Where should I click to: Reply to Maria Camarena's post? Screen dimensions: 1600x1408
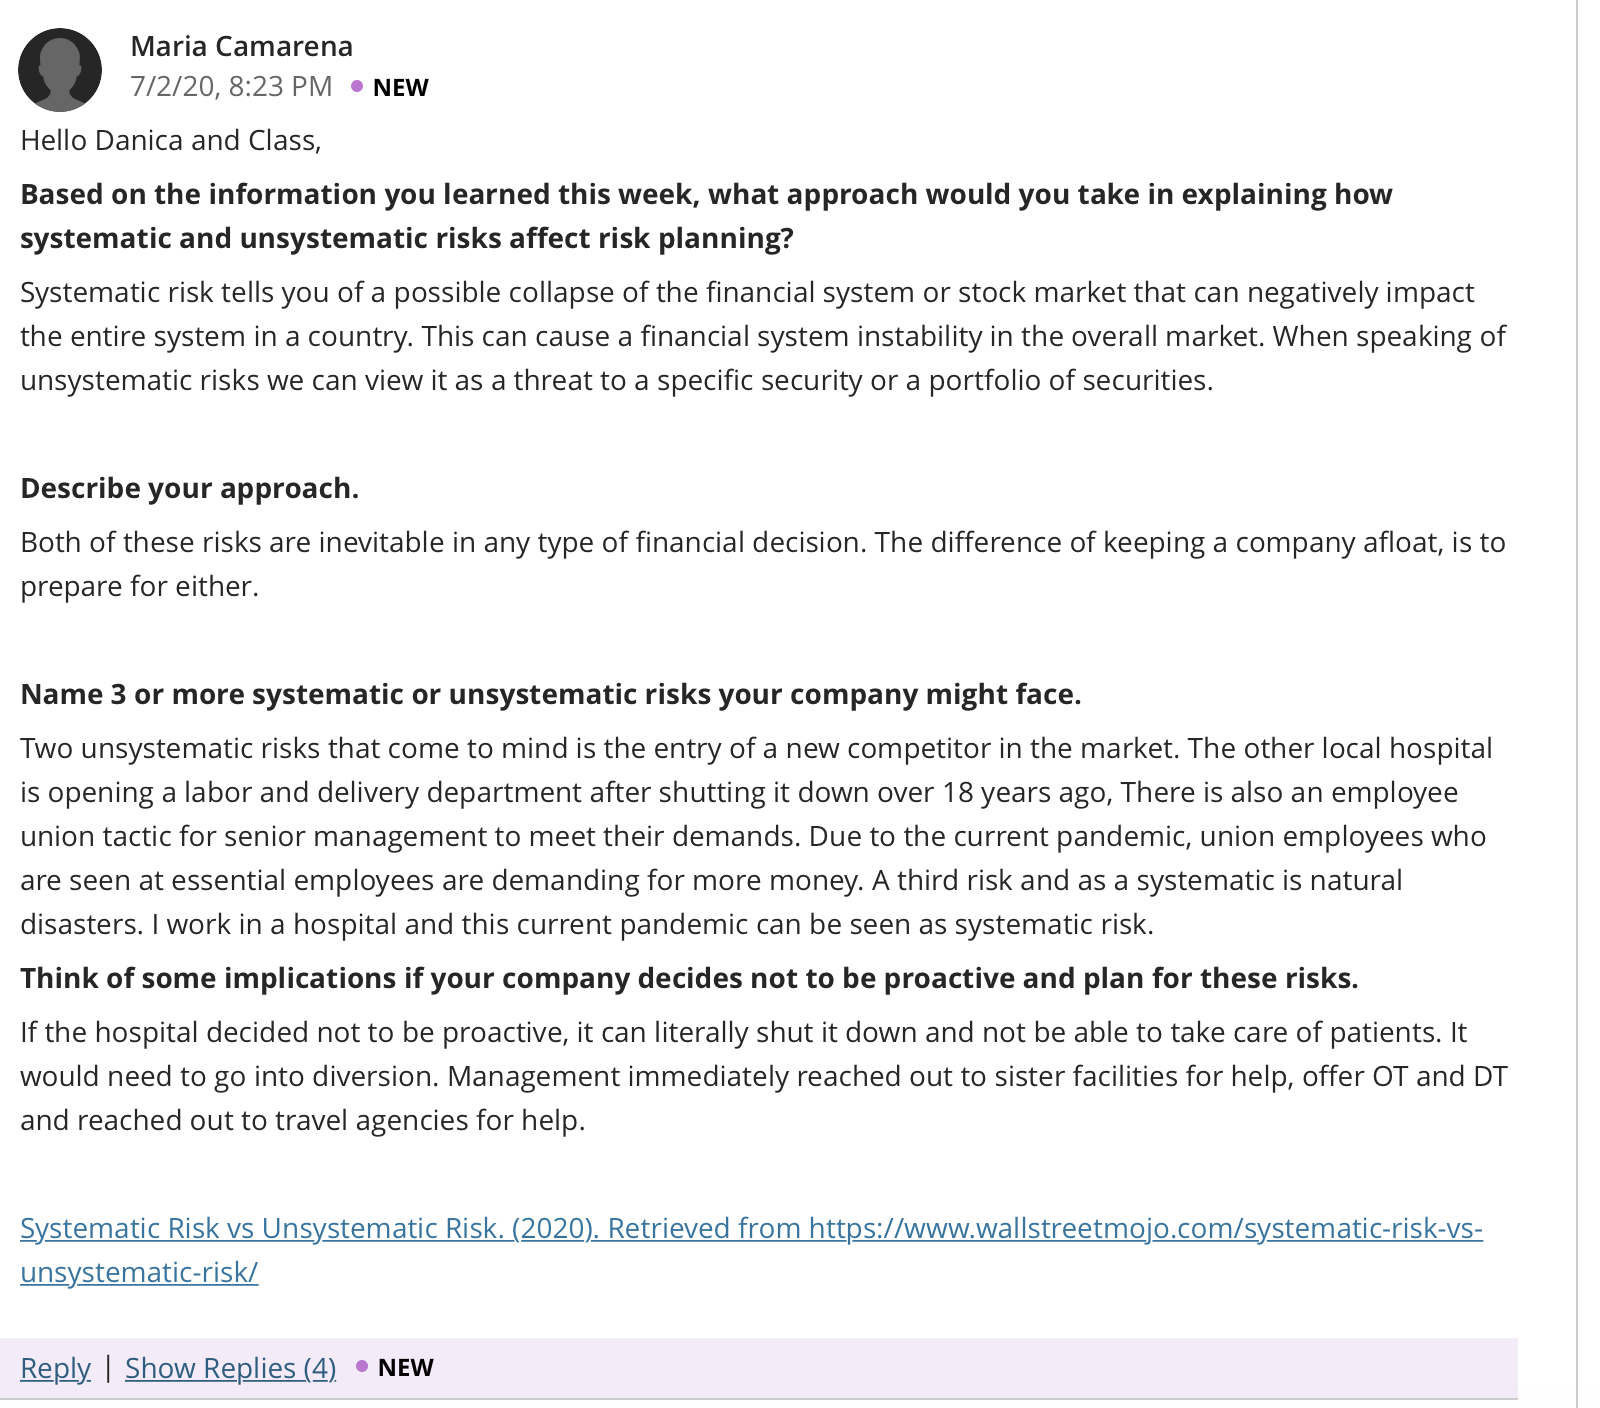coord(55,1368)
